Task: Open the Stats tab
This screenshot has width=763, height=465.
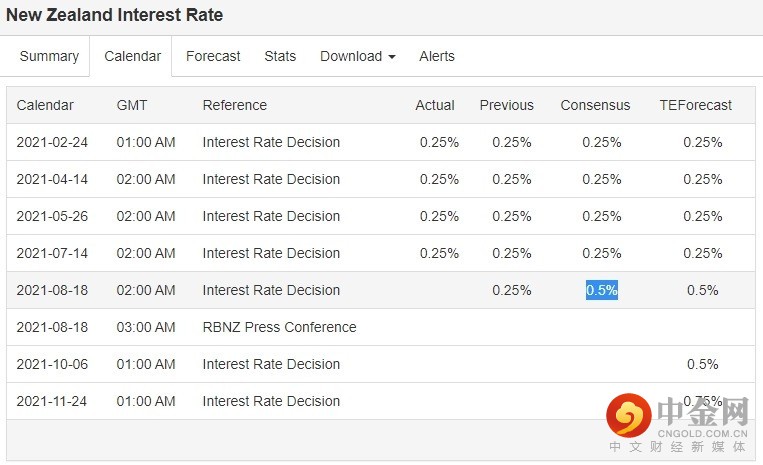Action: tap(280, 56)
